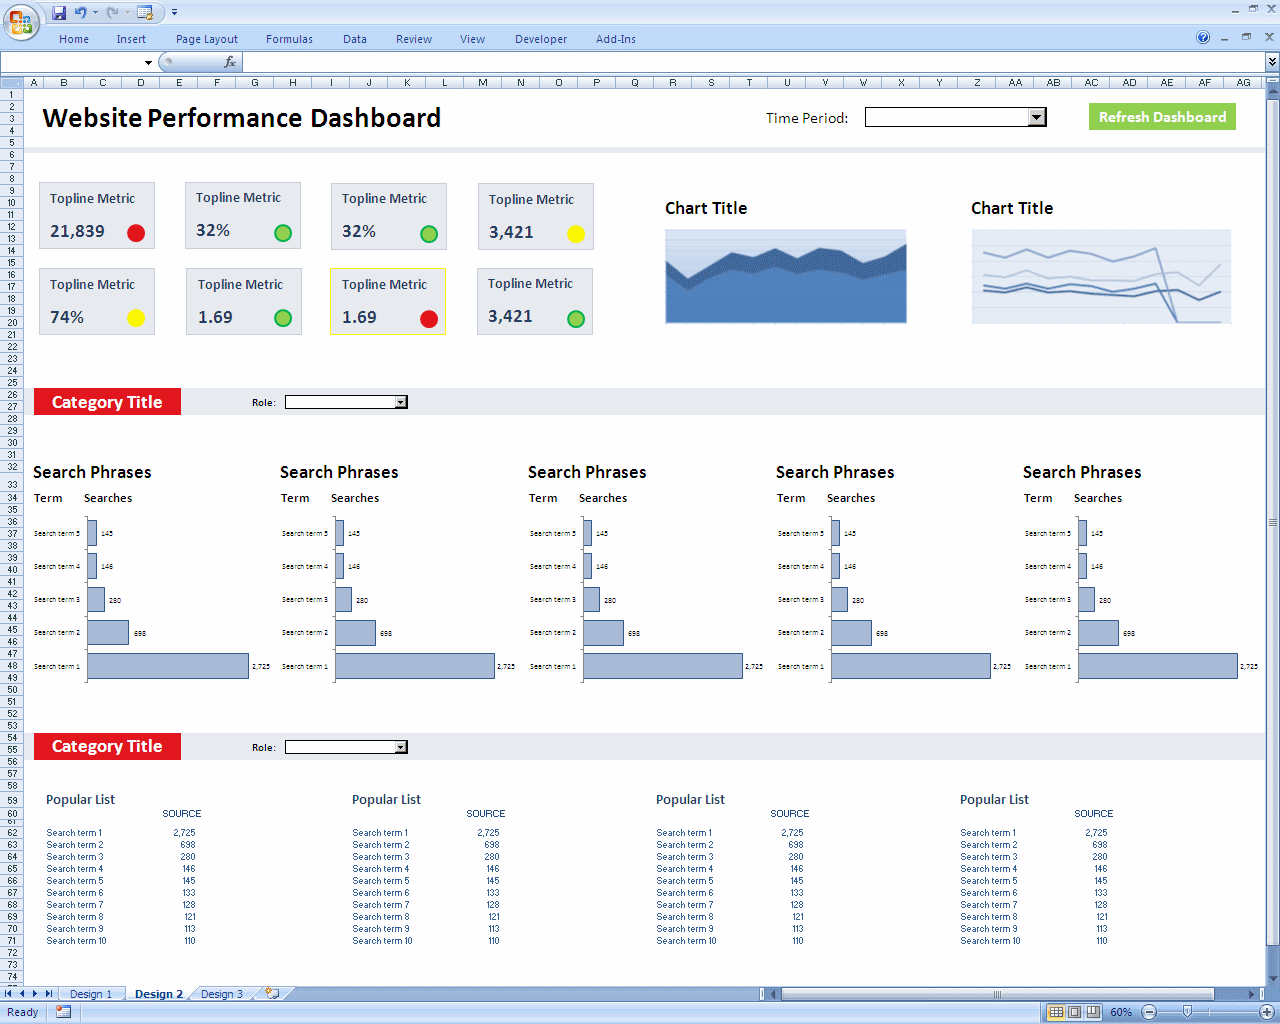Click the Save icon in Quick Access
This screenshot has width=1280, height=1024.
tap(59, 13)
